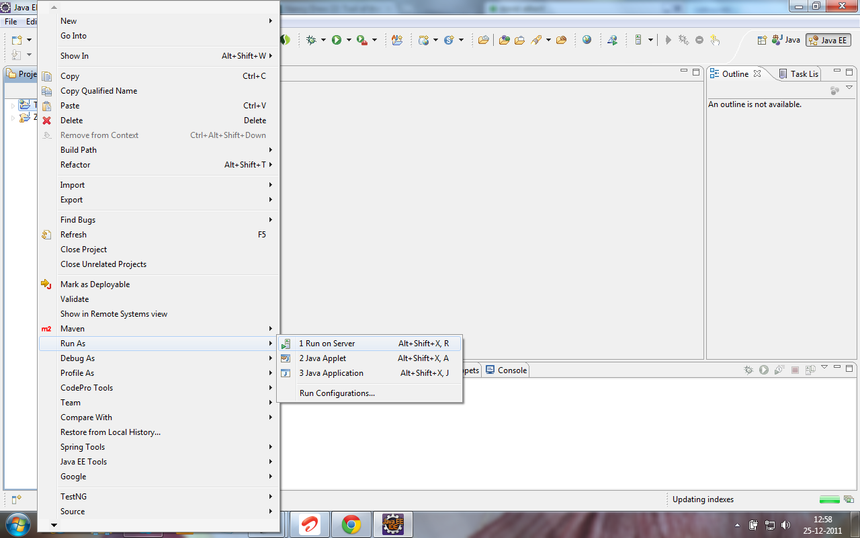Click the green progress indicator in status bar
The width and height of the screenshot is (860, 538).
pos(829,499)
